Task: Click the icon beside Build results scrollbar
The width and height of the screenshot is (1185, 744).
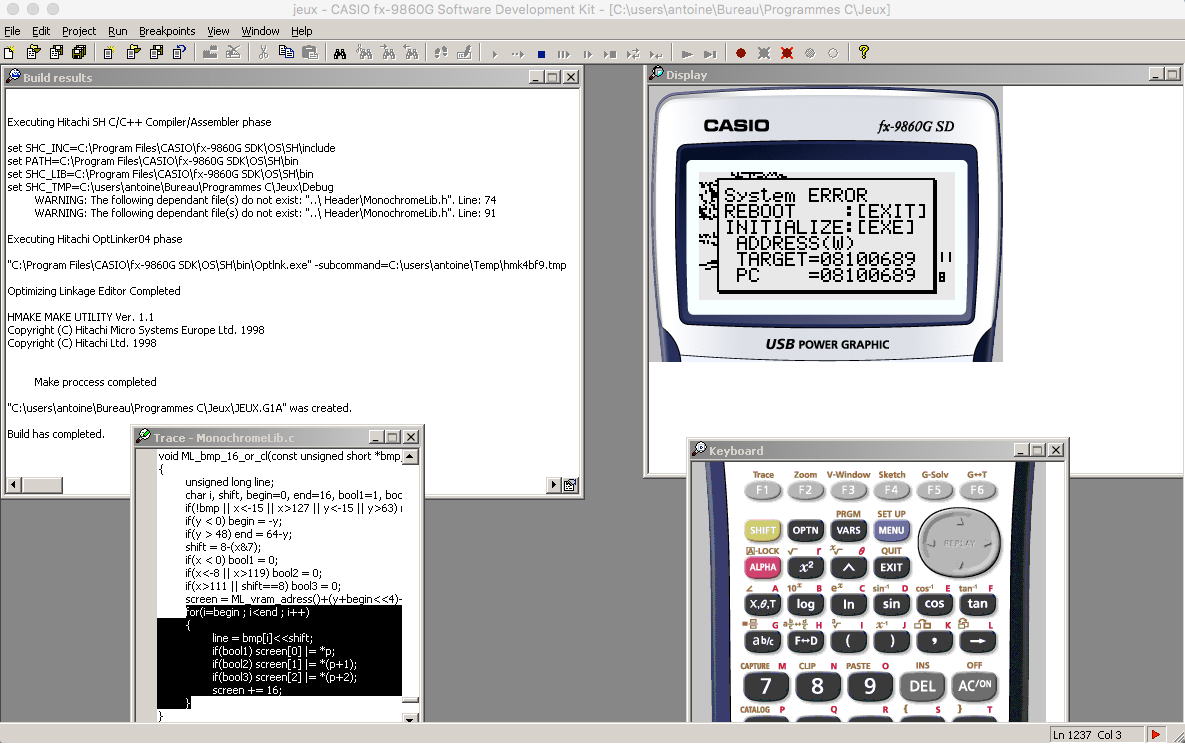Action: (x=571, y=485)
